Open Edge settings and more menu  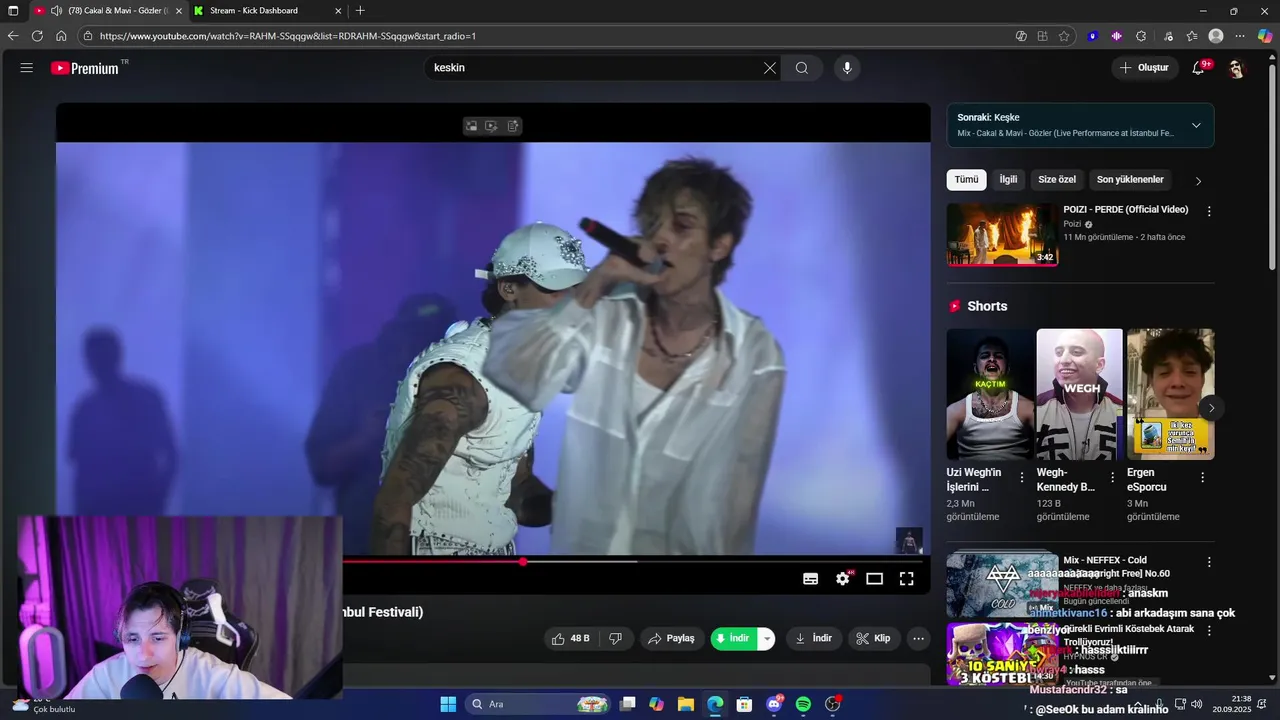tap(1240, 36)
